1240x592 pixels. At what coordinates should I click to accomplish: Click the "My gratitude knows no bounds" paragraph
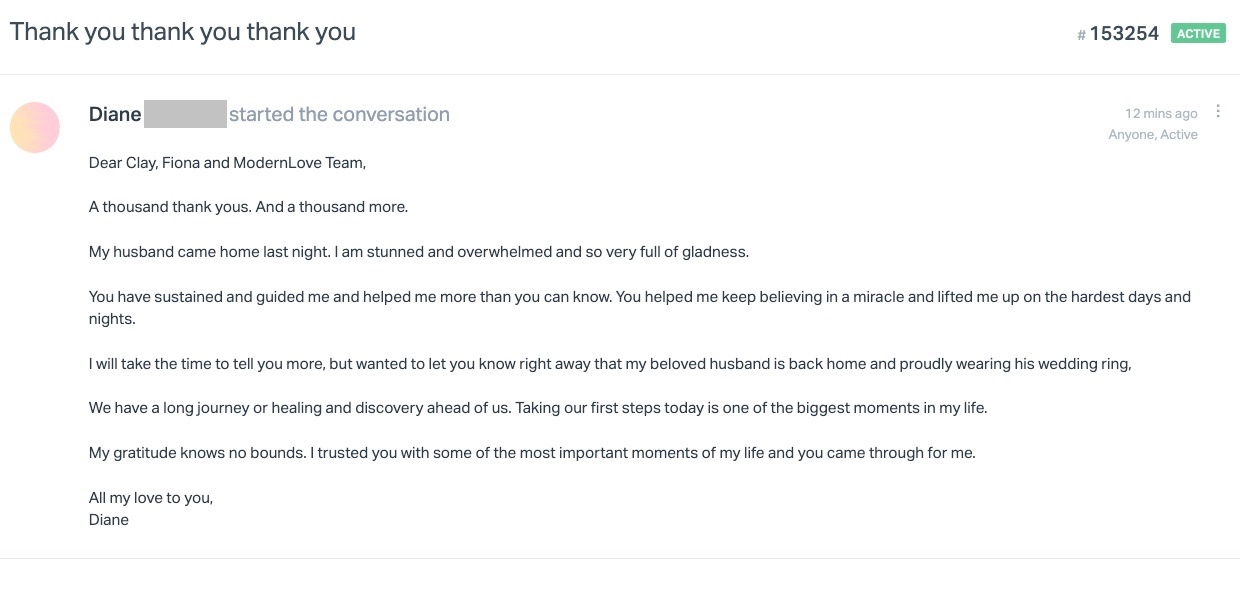pyautogui.click(x=531, y=453)
